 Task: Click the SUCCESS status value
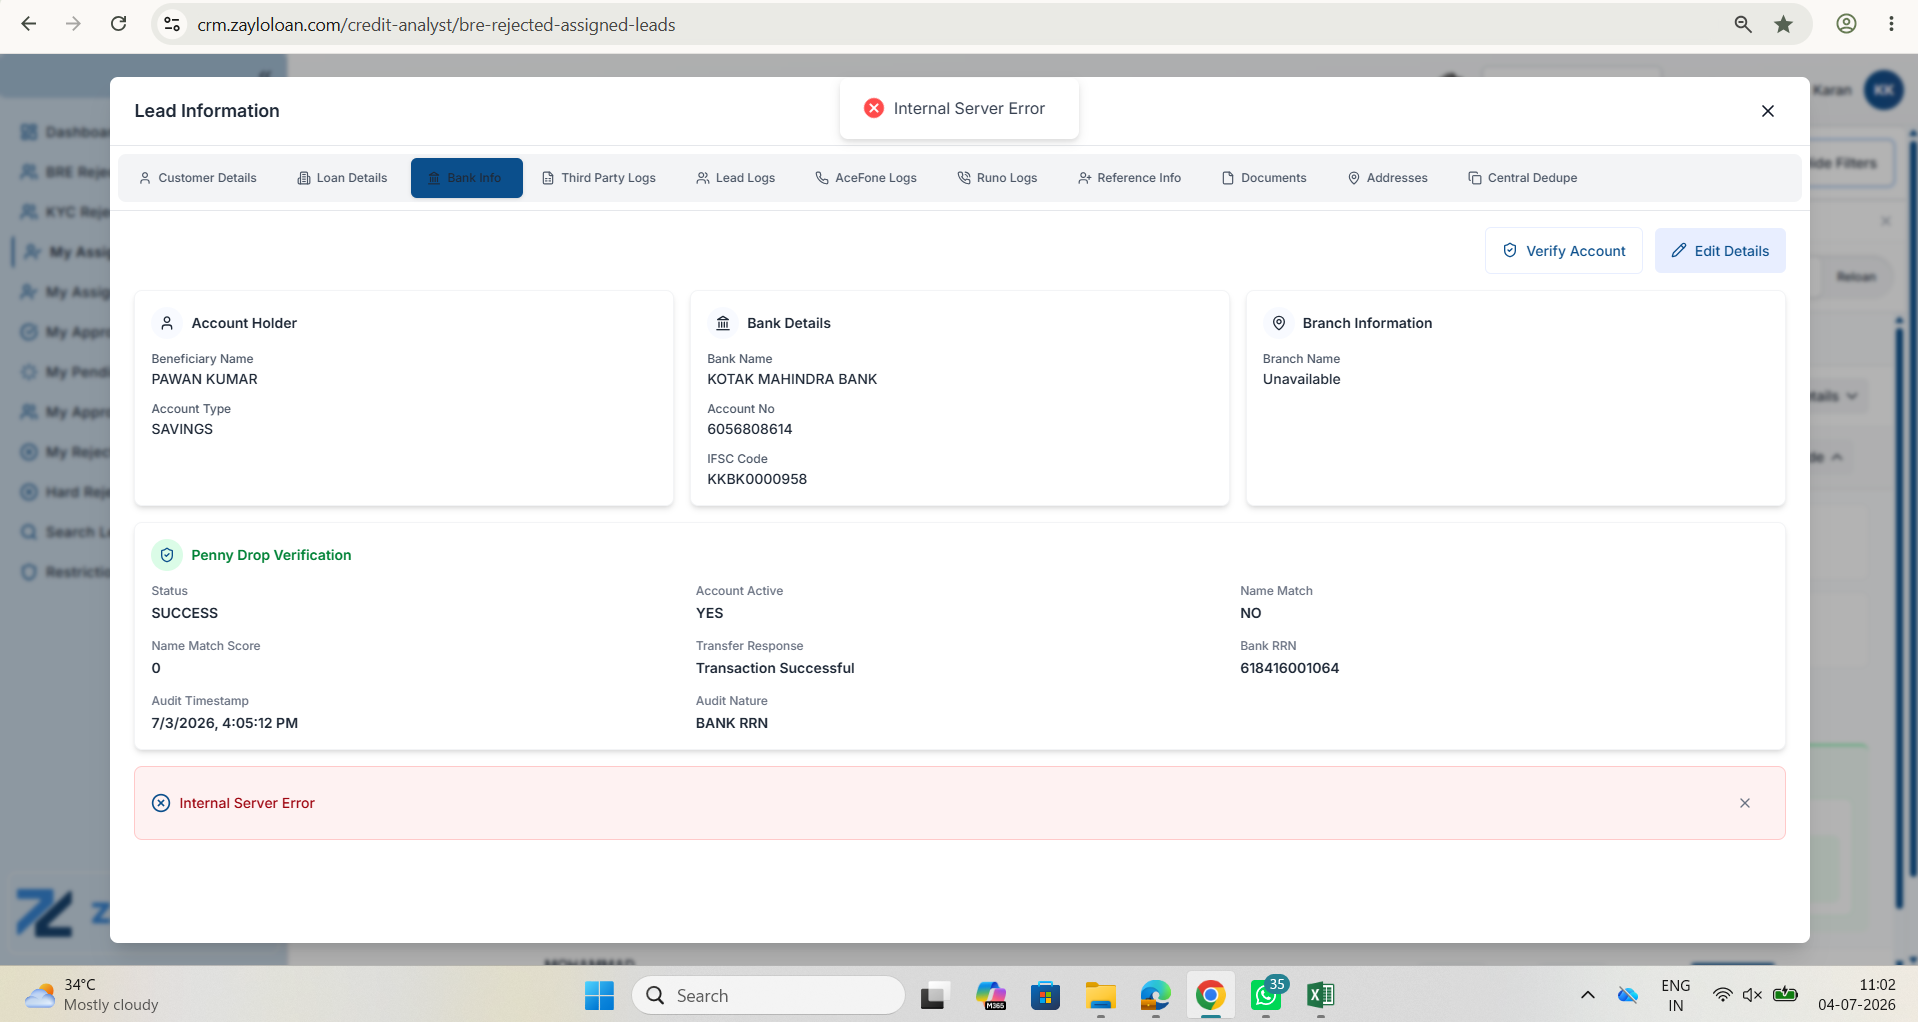point(185,613)
